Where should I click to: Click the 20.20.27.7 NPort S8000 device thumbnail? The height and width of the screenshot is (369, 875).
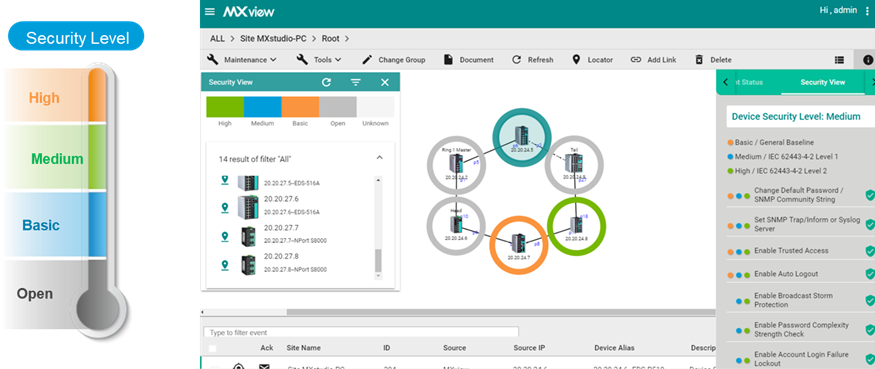pyautogui.click(x=248, y=237)
